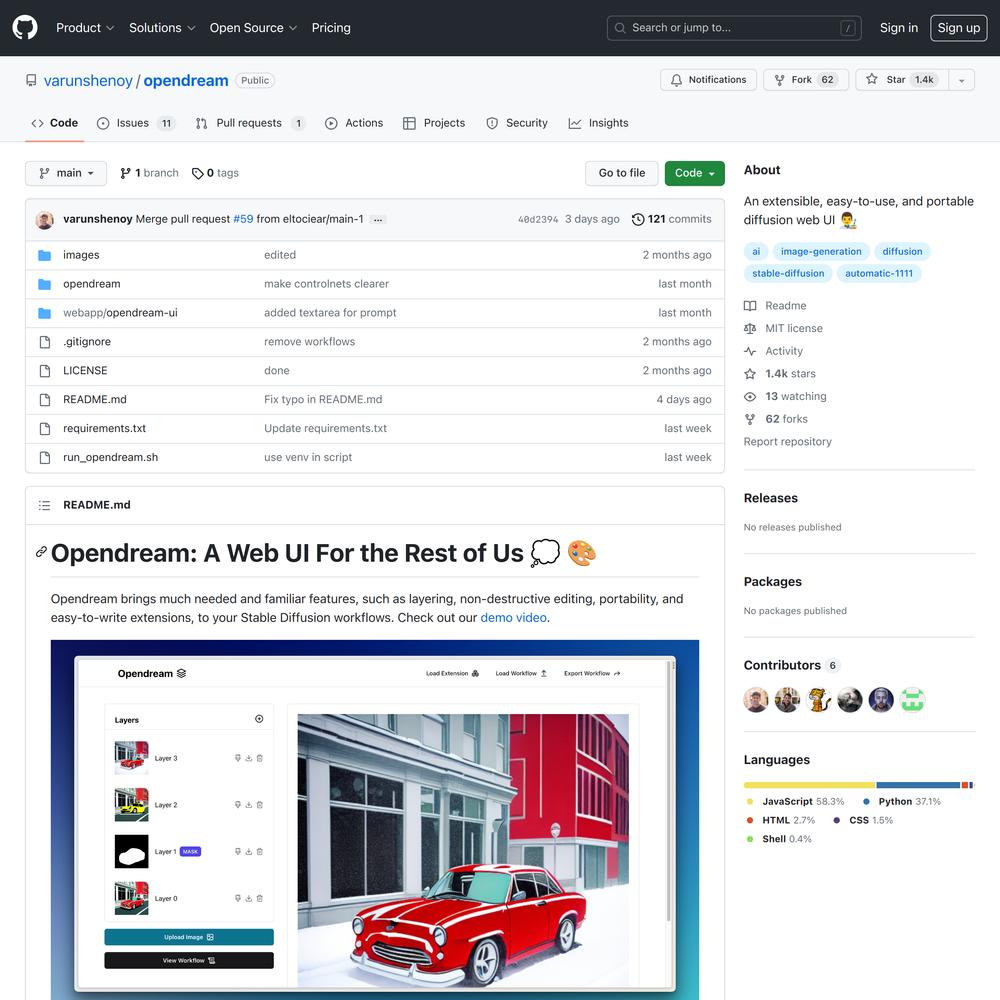Click varunshenoy's commit avatar

[x=45, y=219]
